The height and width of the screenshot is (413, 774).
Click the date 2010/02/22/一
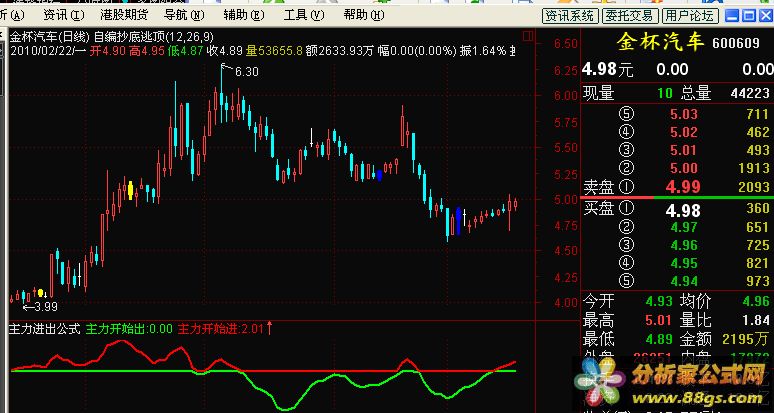point(48,50)
